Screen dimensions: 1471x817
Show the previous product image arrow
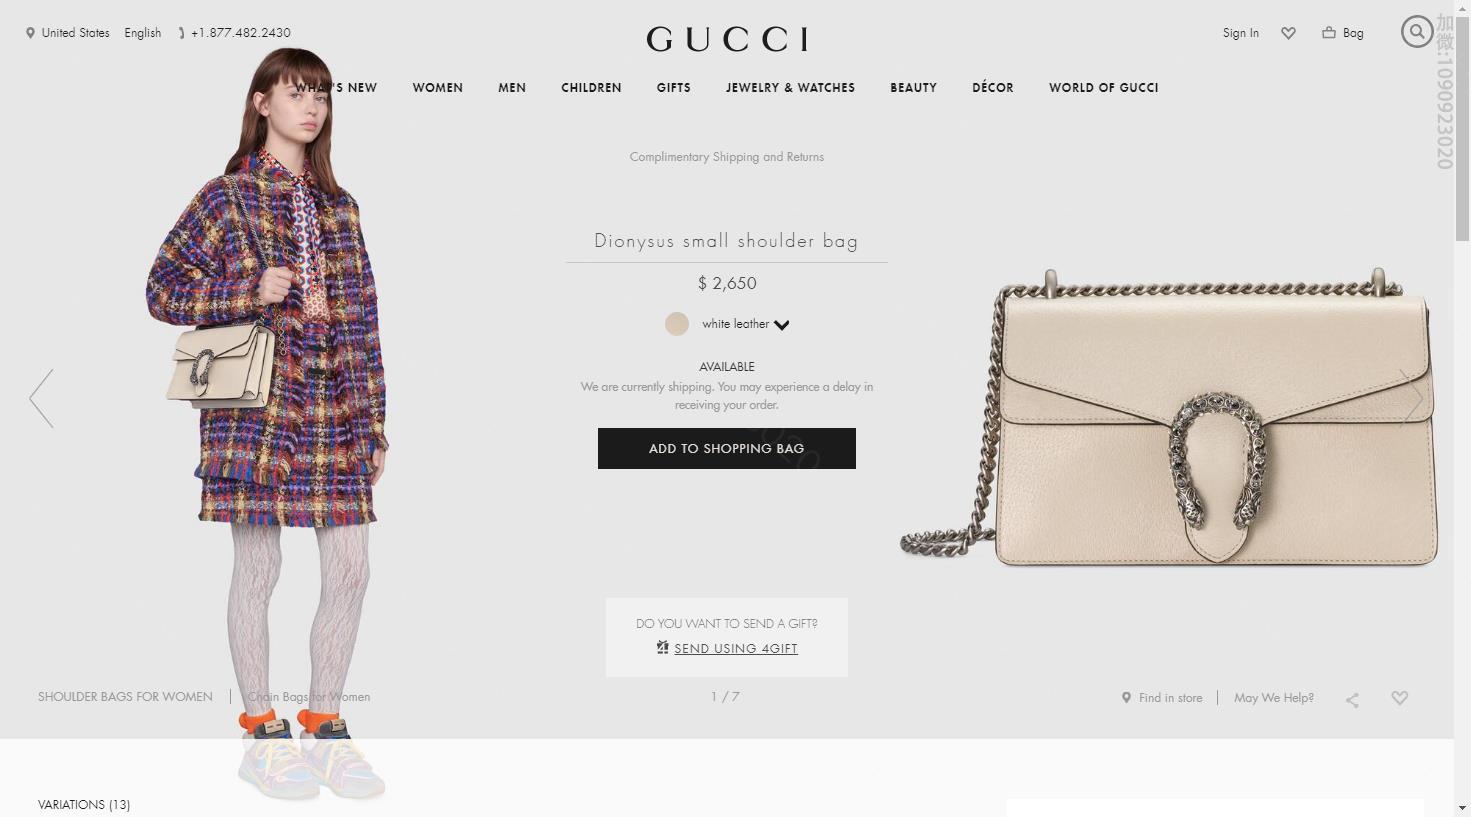[41, 398]
